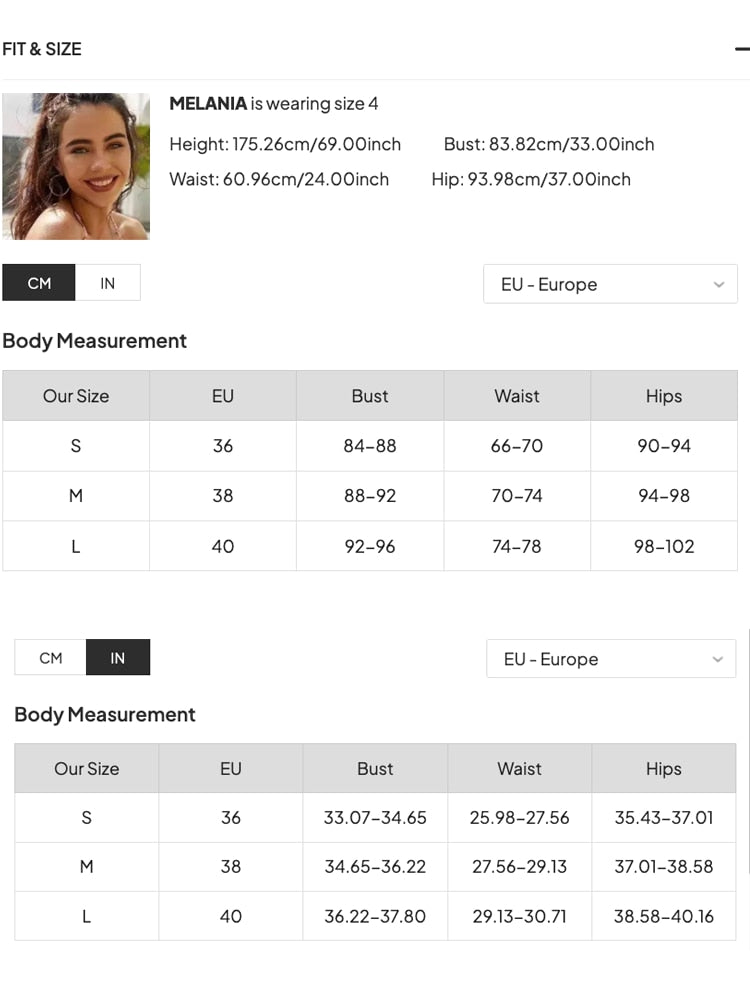Screen dimensions: 750x1000
Task: Click the 'Our Size' header in lower table
Action: 87,769
